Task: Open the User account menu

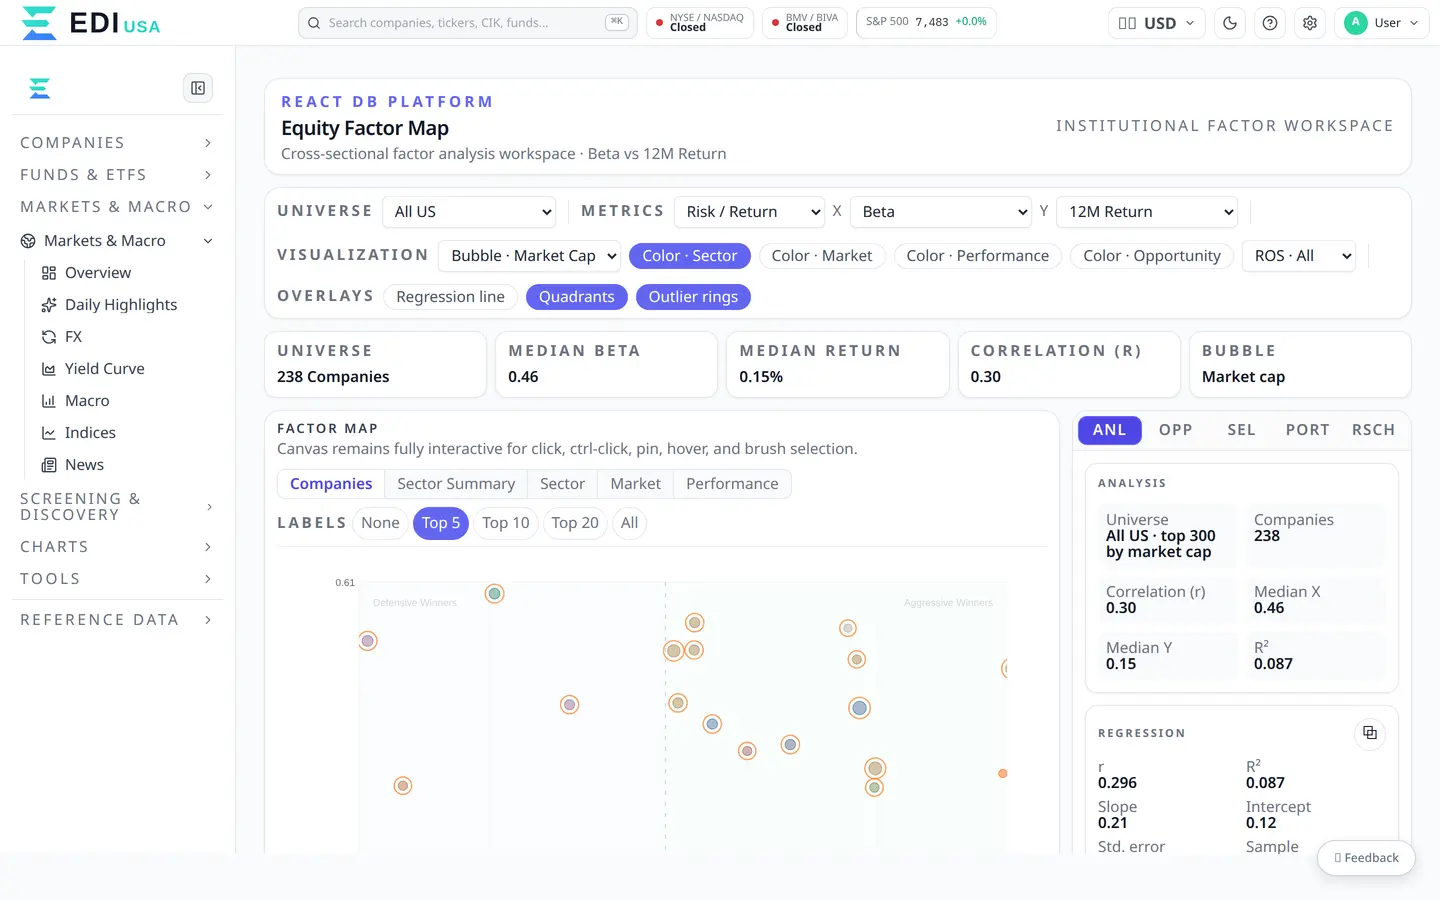Action: click(1382, 23)
